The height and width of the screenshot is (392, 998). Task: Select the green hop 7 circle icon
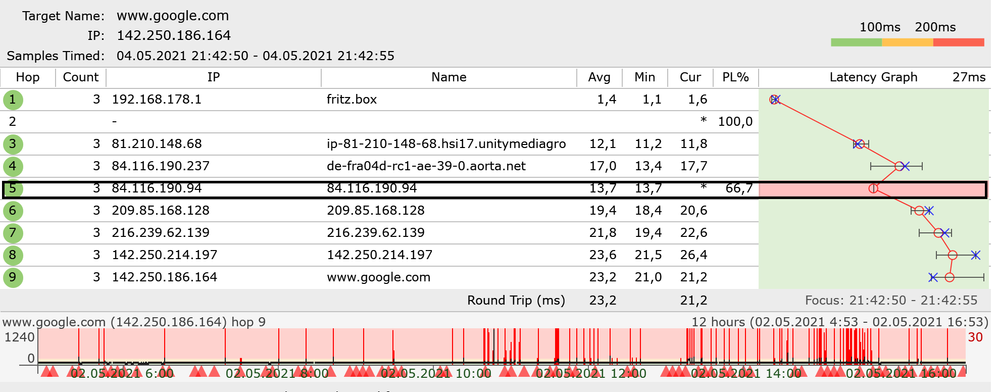click(12, 233)
